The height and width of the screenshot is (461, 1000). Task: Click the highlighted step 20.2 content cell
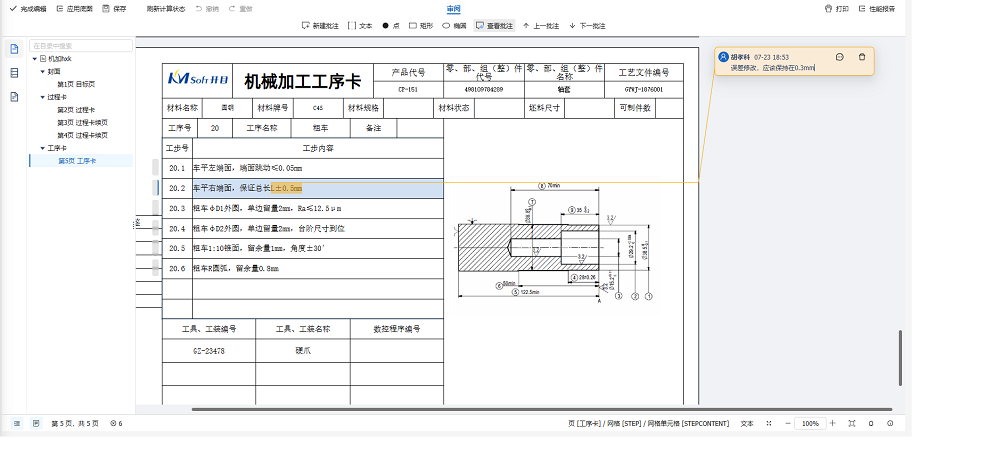pos(318,188)
